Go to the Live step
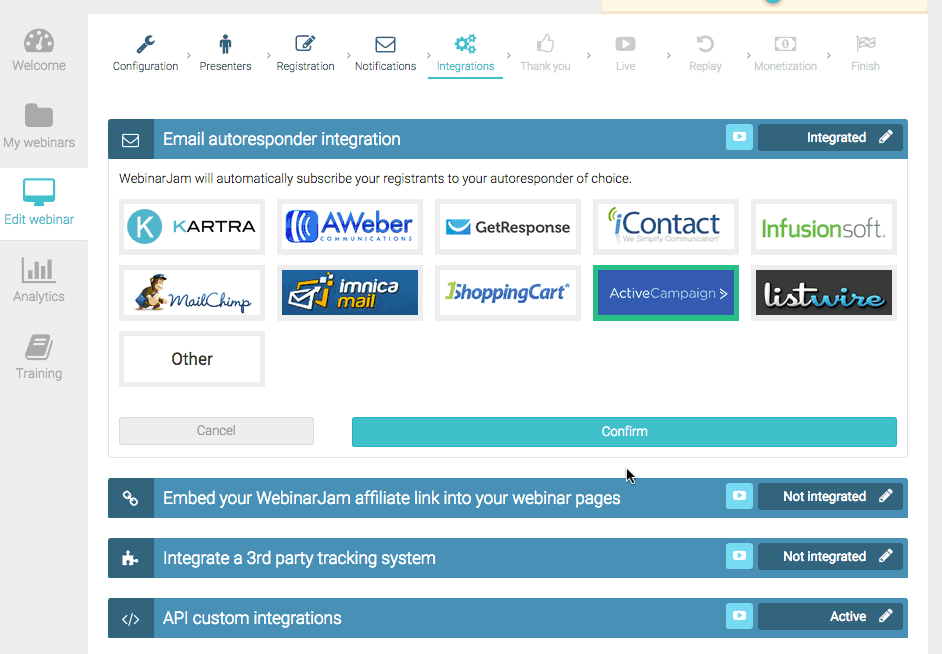 [x=625, y=54]
